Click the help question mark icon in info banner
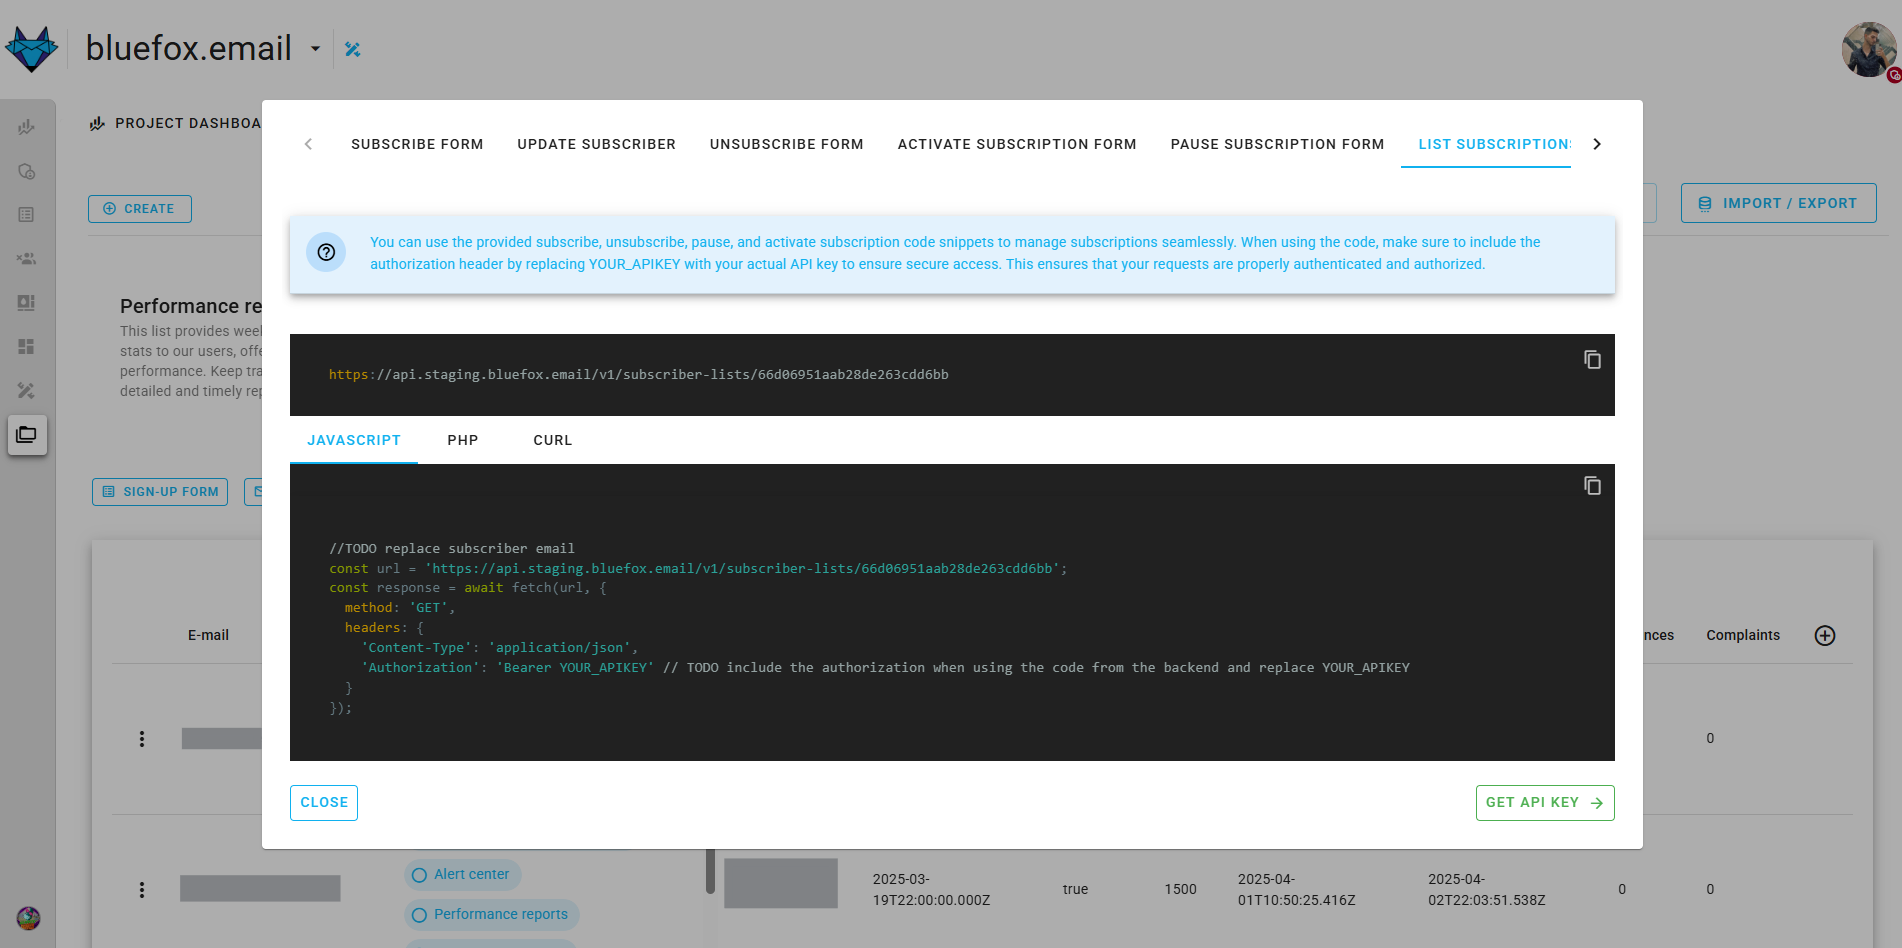The height and width of the screenshot is (948, 1902). (326, 253)
